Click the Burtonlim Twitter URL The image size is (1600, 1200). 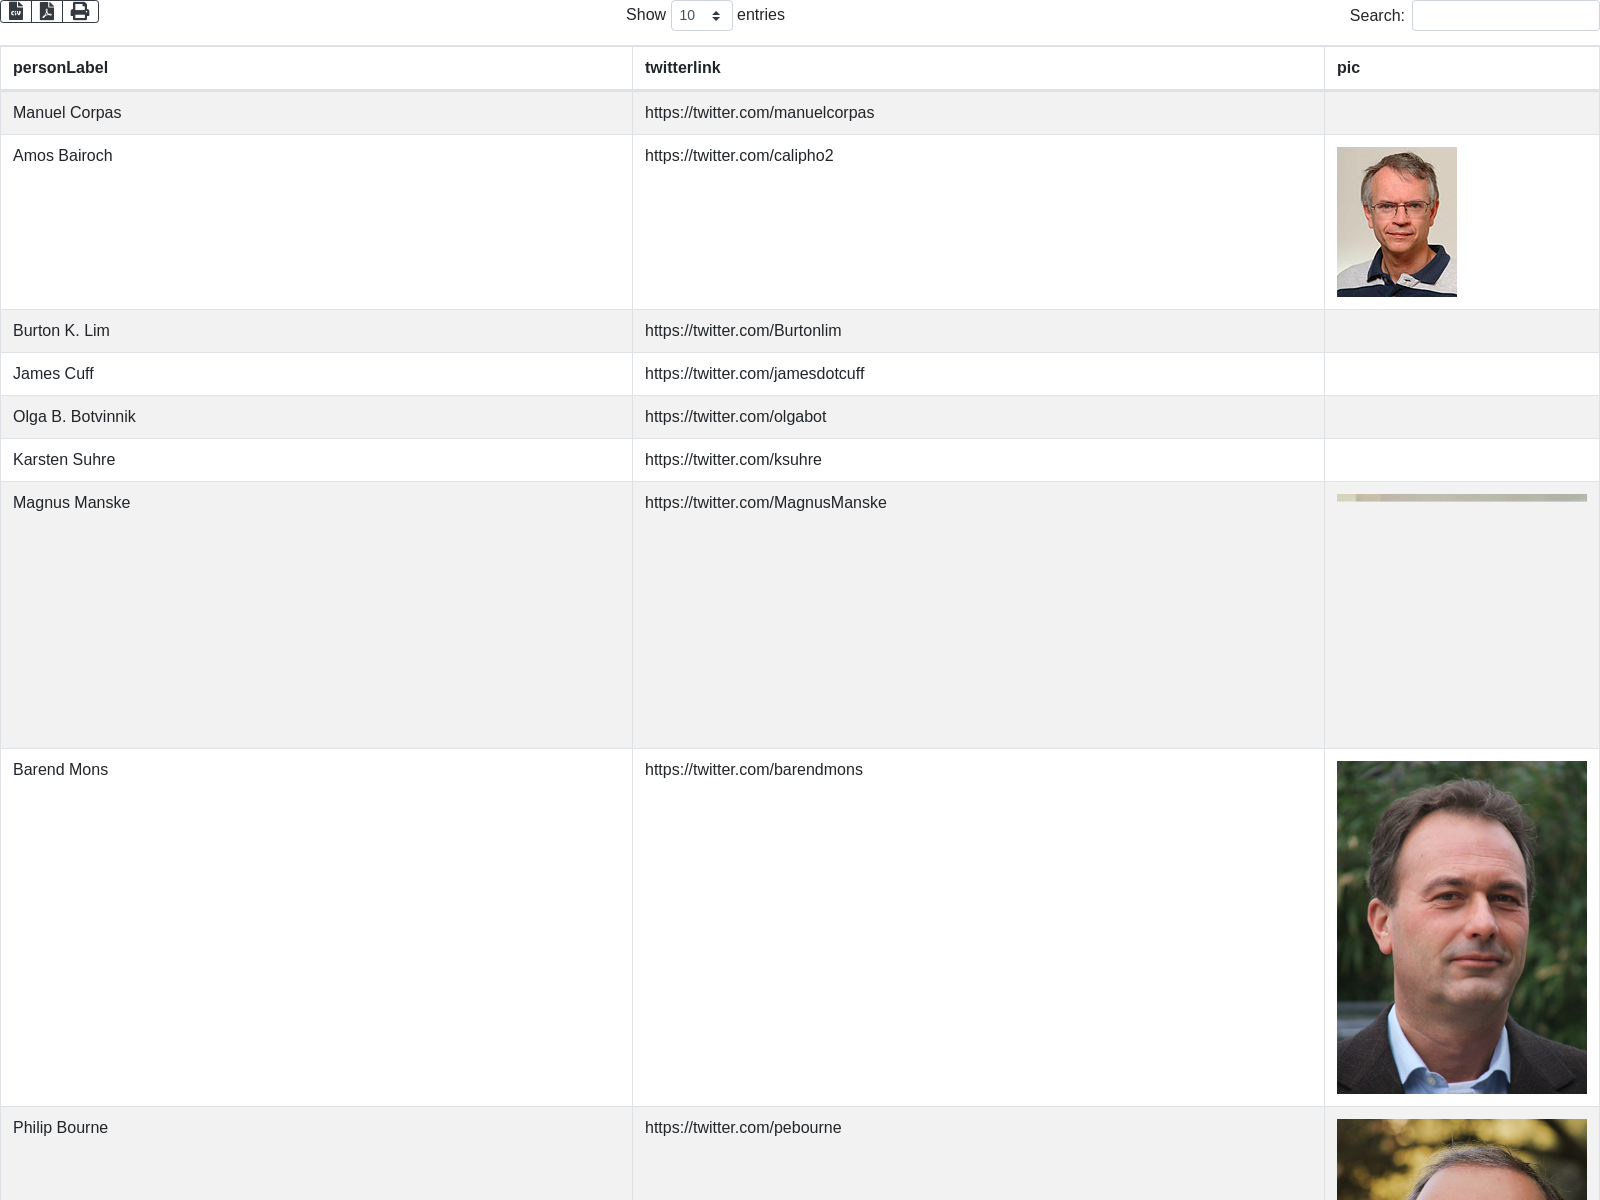(742, 331)
